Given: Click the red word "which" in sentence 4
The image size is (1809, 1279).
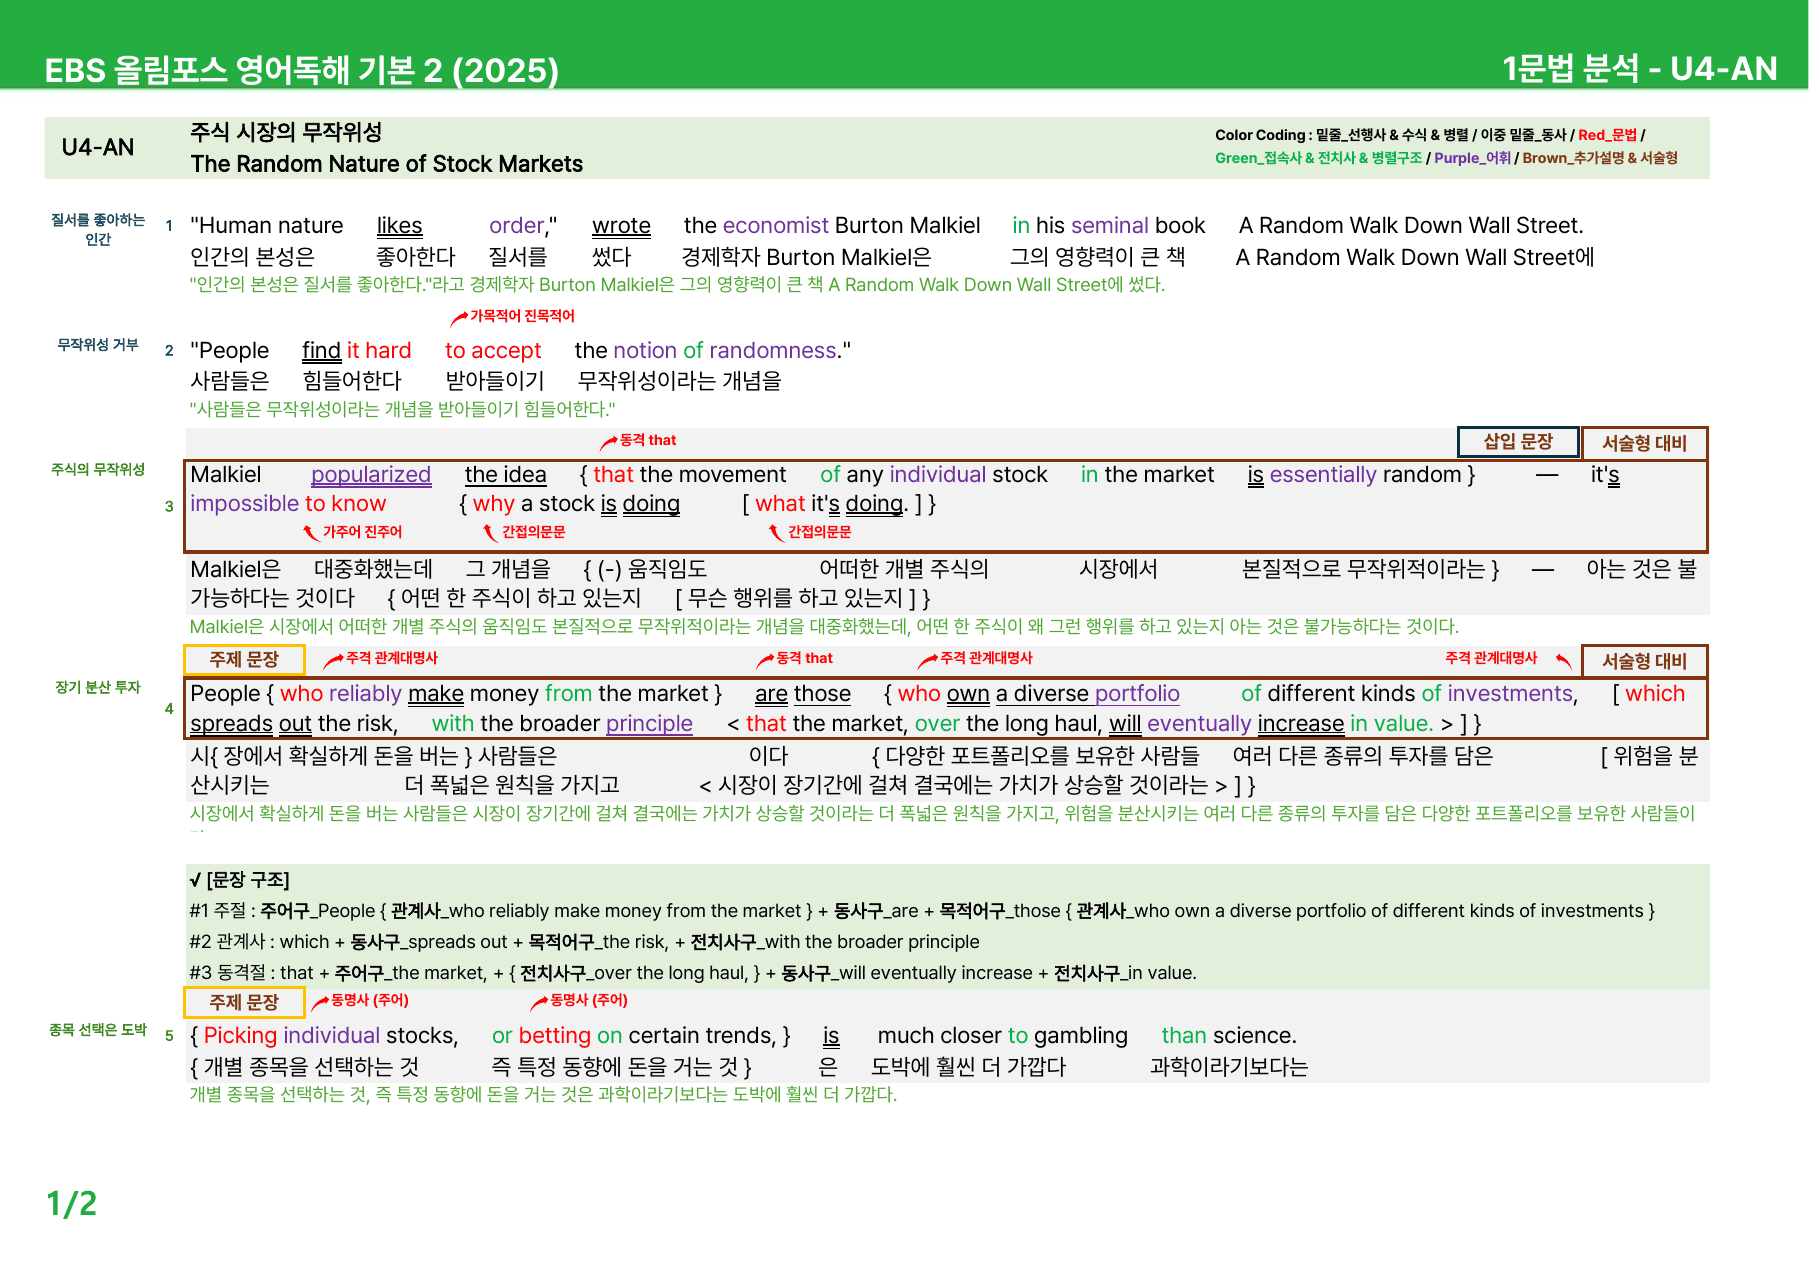Looking at the screenshot, I should pos(1655,694).
